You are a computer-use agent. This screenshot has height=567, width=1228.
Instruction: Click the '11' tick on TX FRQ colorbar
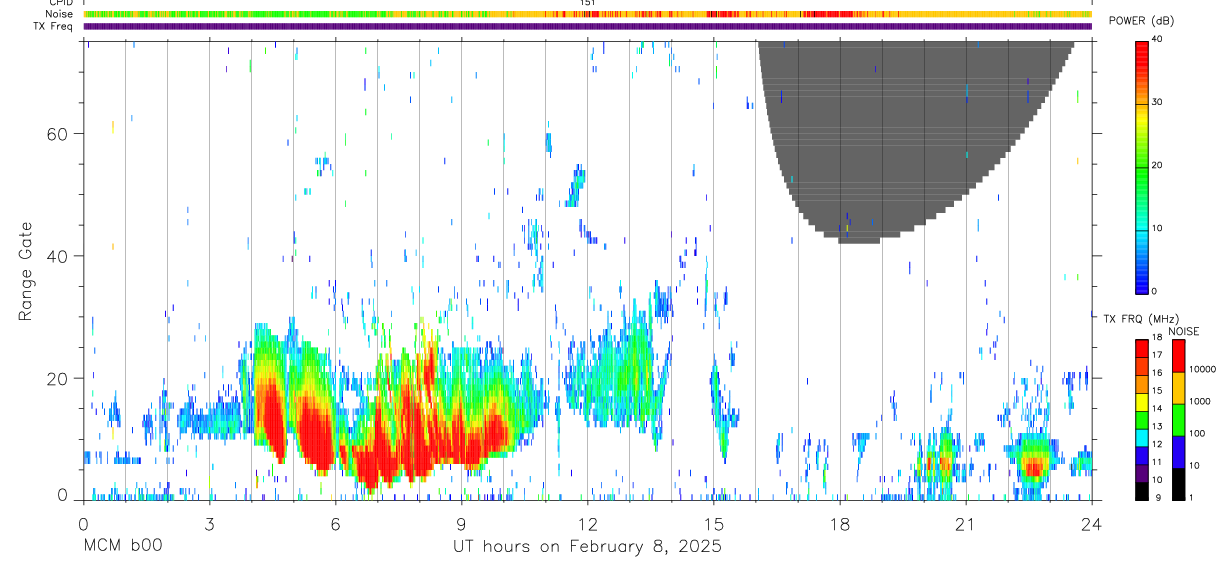coord(1159,461)
